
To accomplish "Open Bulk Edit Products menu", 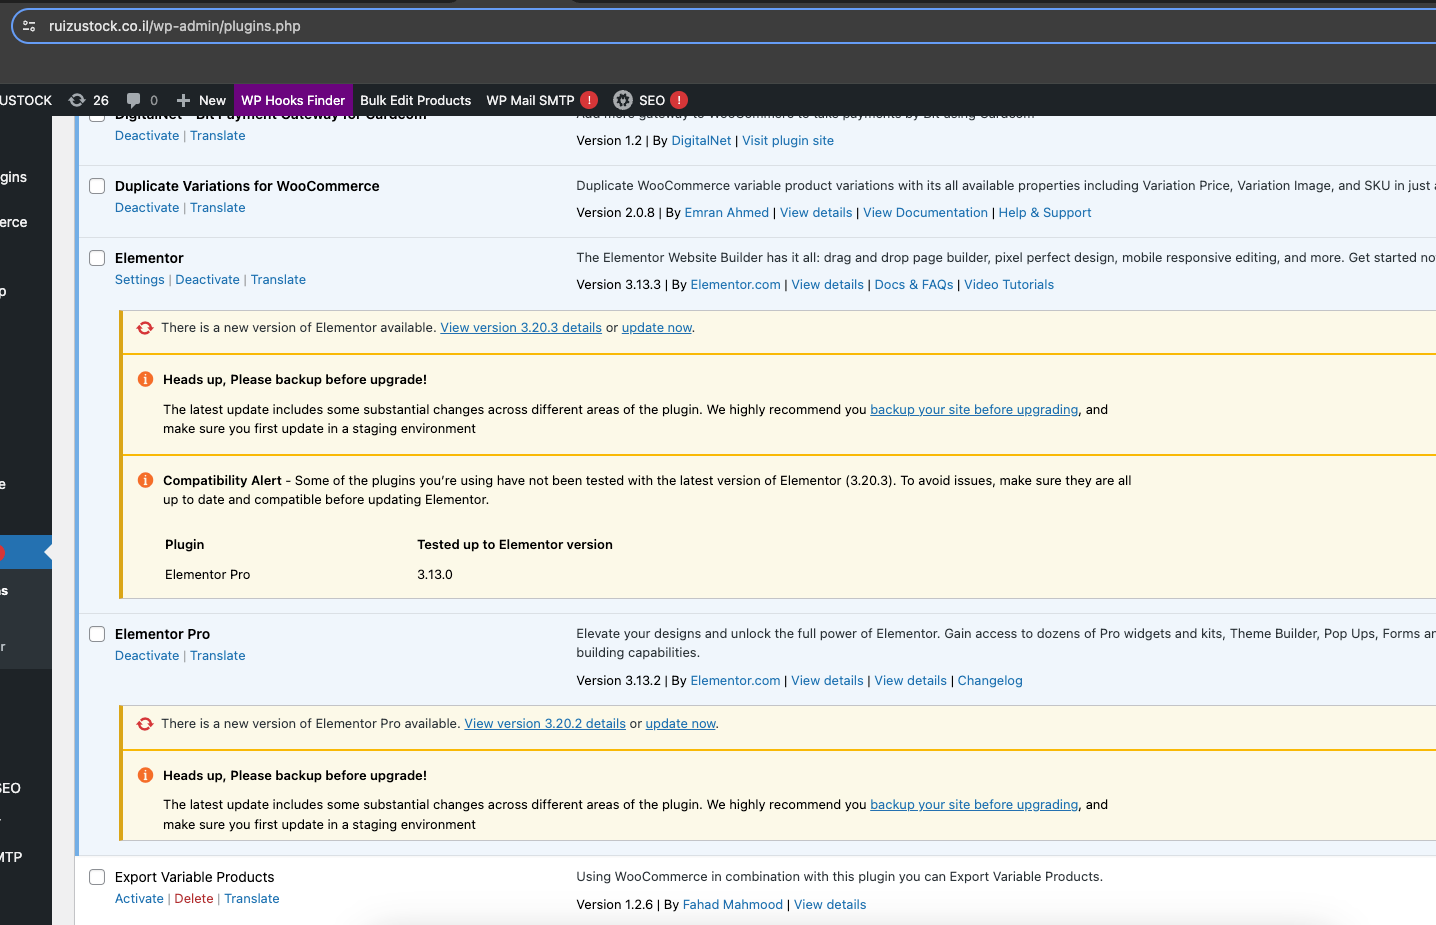I will (415, 100).
